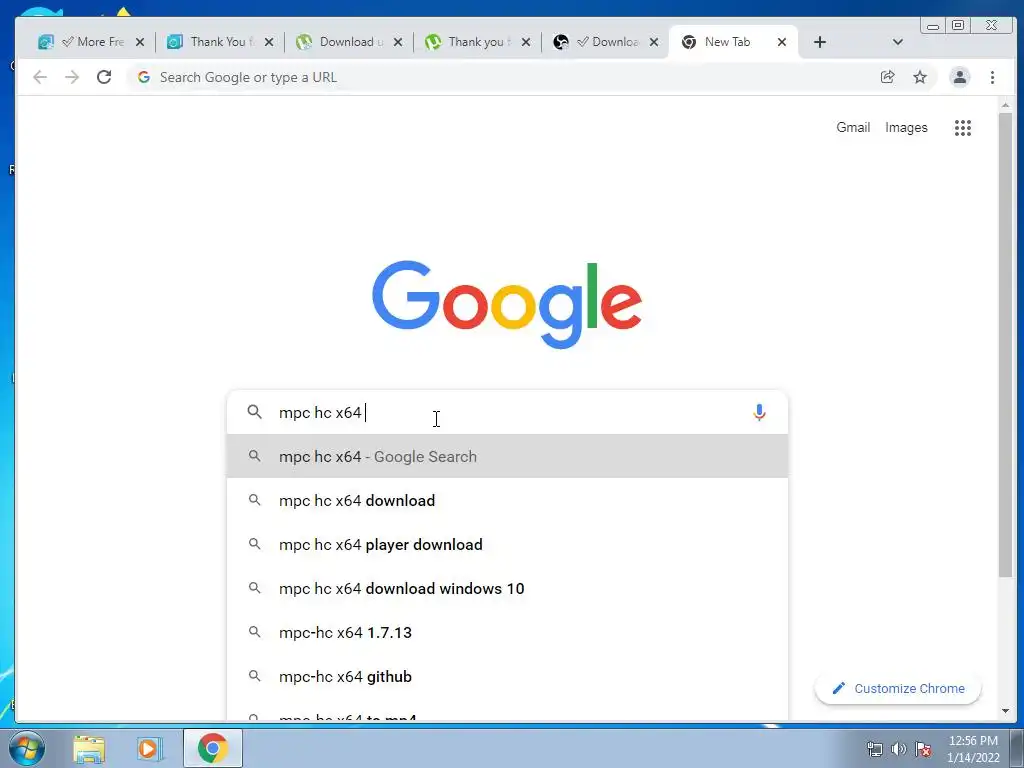Click Google icon in address bar
1024x768 pixels.
(144, 77)
